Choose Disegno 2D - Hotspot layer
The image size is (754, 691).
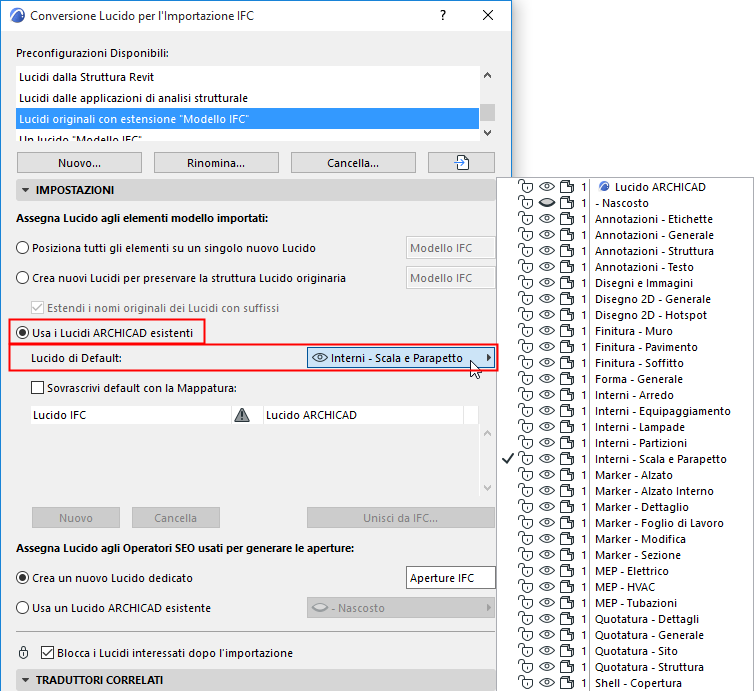(x=651, y=315)
